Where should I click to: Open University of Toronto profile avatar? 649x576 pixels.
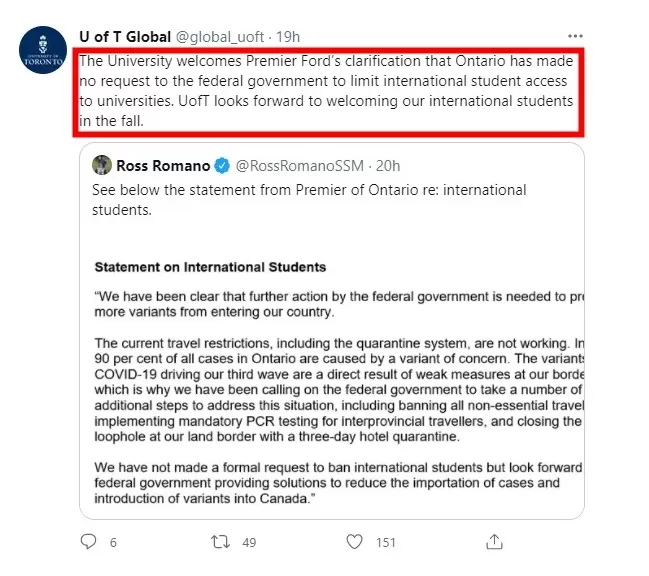[x=43, y=50]
